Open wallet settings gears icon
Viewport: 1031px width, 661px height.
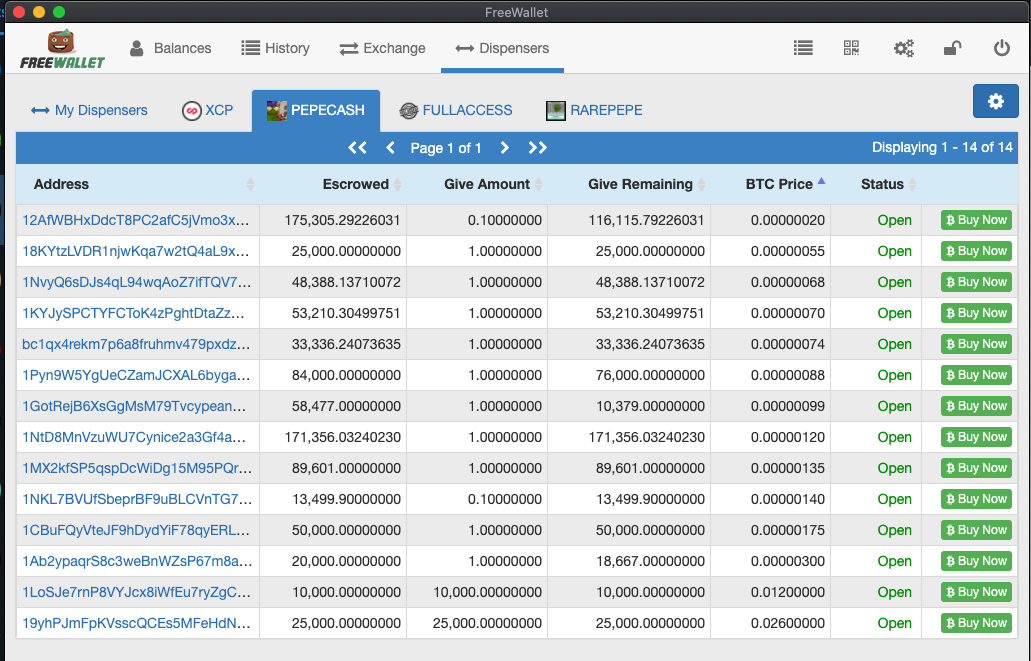tap(903, 48)
